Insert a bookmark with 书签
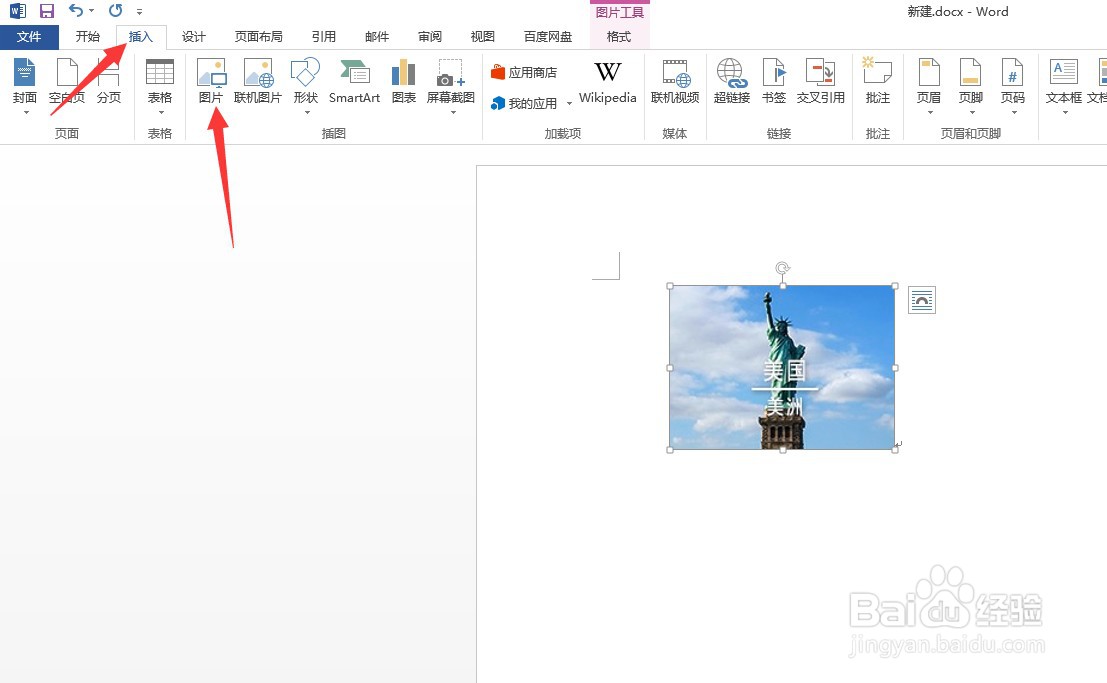Viewport: 1107px width, 683px height. [x=774, y=81]
